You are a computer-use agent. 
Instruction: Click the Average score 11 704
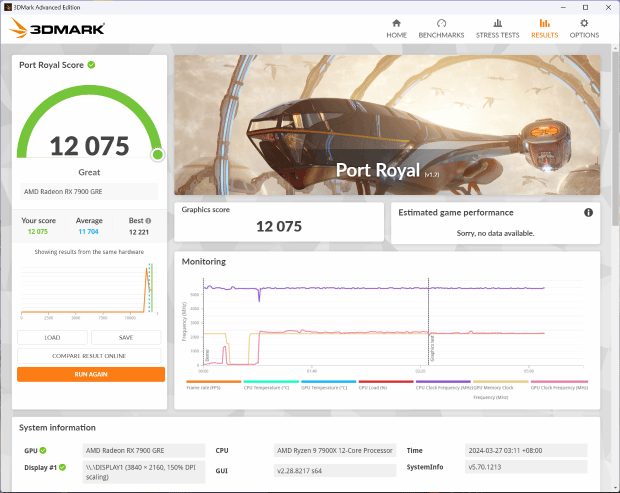pos(89,232)
